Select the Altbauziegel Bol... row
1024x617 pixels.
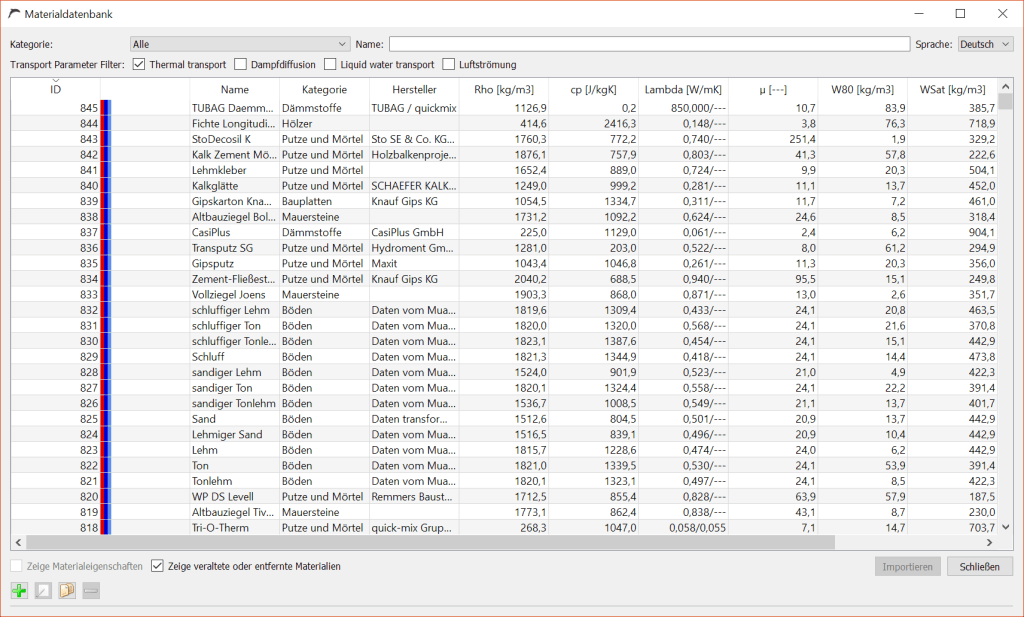(x=504, y=217)
